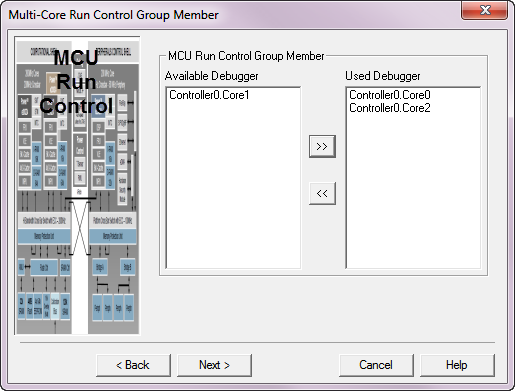The height and width of the screenshot is (391, 515).
Task: Go to previous page with Back button
Action: (x=133, y=365)
